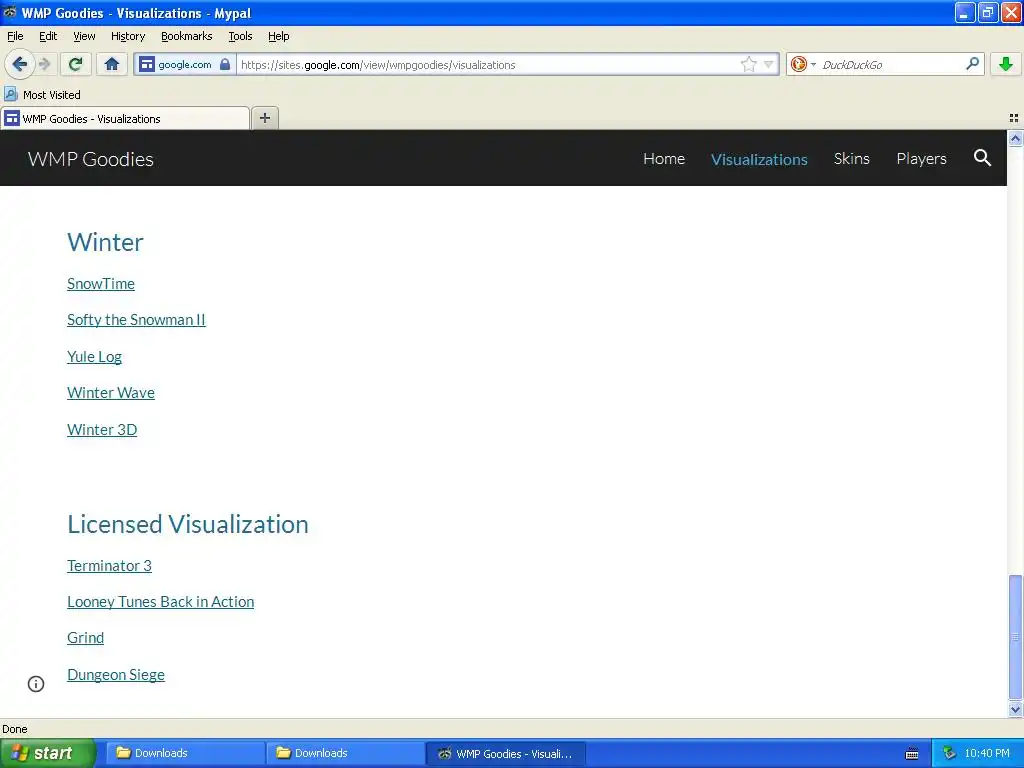Click the Licensed Visualization heading

[x=187, y=524]
